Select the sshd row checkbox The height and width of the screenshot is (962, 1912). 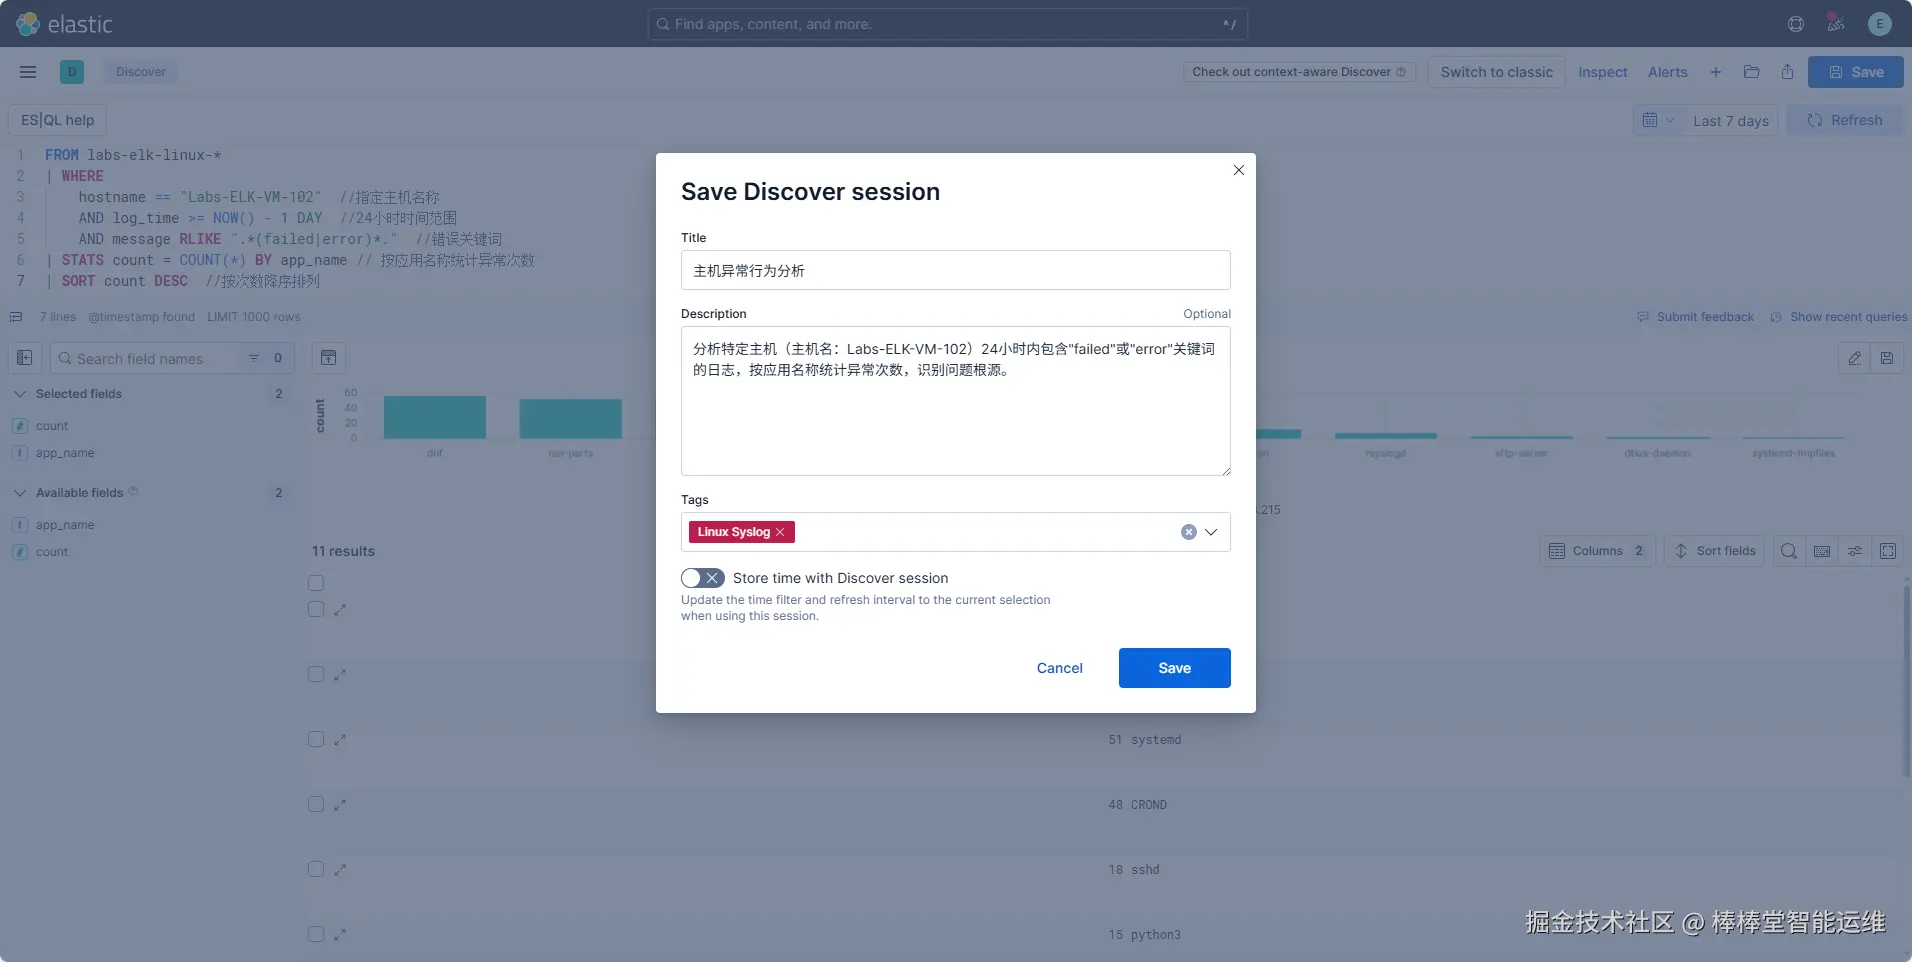pos(316,869)
